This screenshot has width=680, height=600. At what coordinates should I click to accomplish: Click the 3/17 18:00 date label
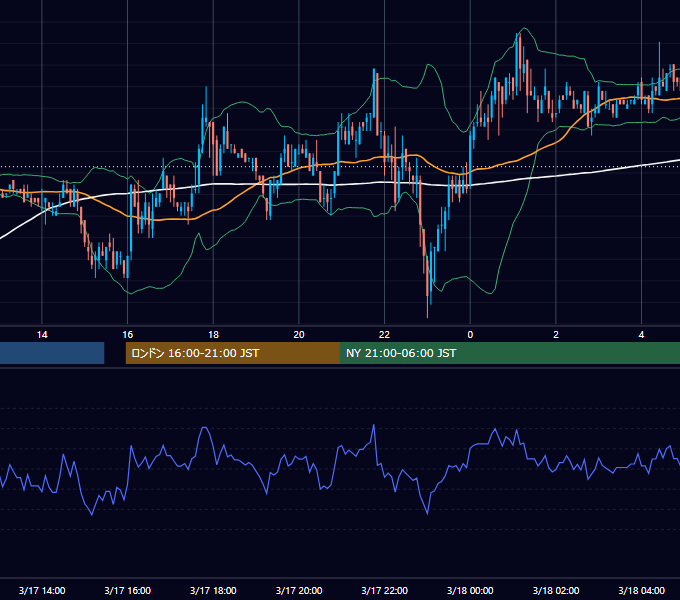tap(213, 590)
